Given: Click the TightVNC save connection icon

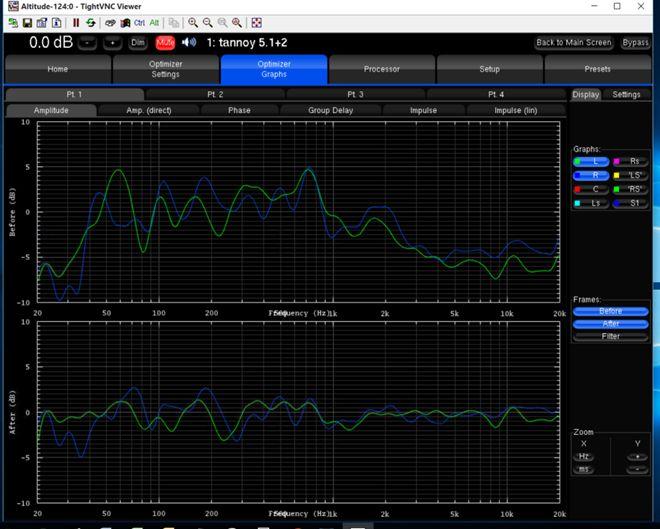Looking at the screenshot, I should tap(28, 22).
